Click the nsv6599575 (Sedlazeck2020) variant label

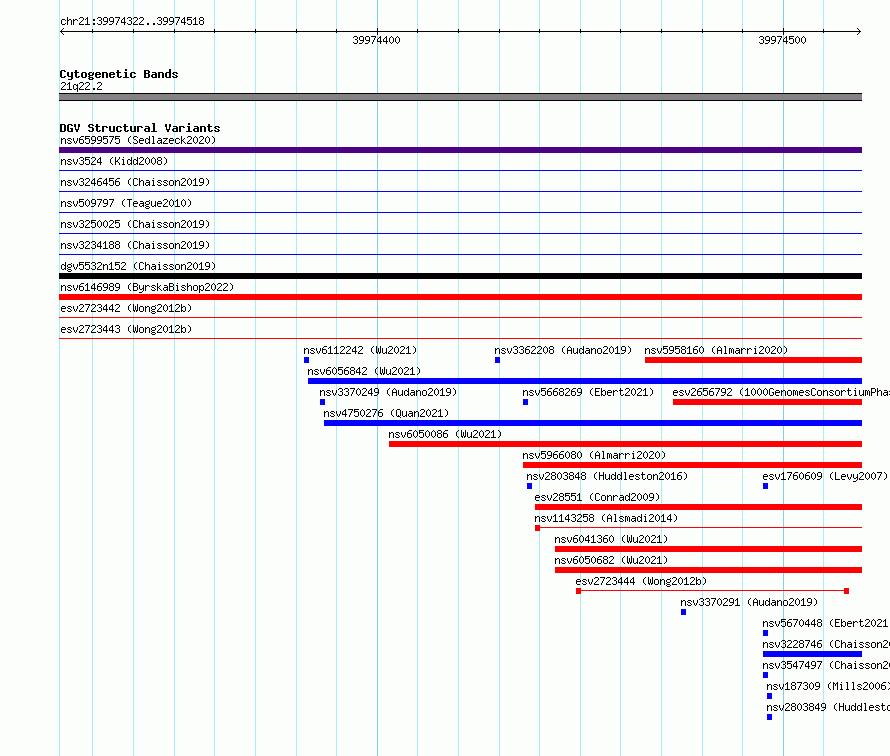pos(138,140)
